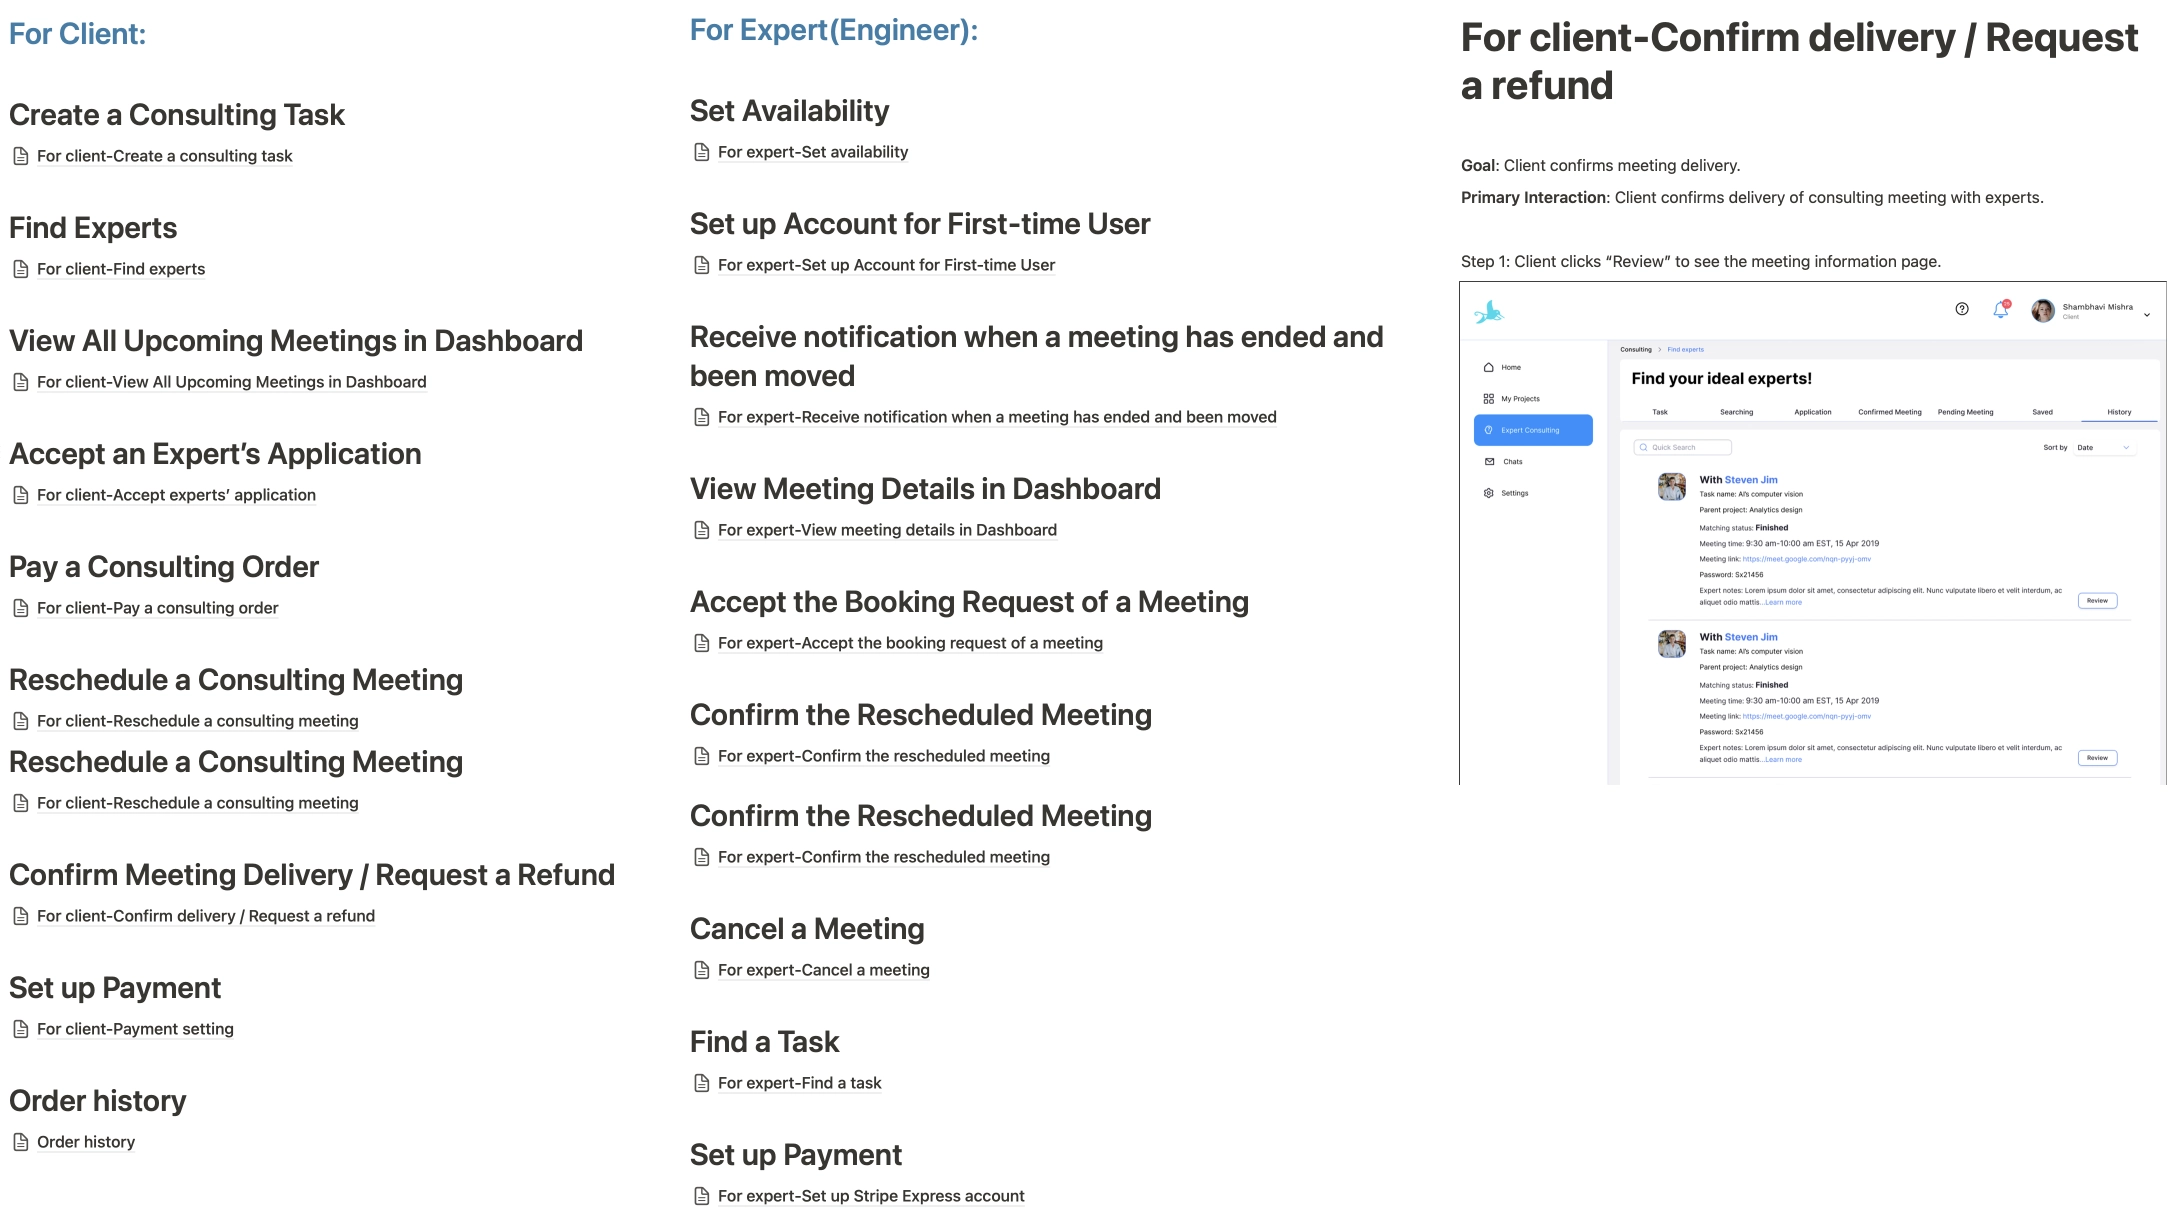The width and height of the screenshot is (2177, 1229).
Task: Click the My Projects grid icon
Action: (1488, 398)
